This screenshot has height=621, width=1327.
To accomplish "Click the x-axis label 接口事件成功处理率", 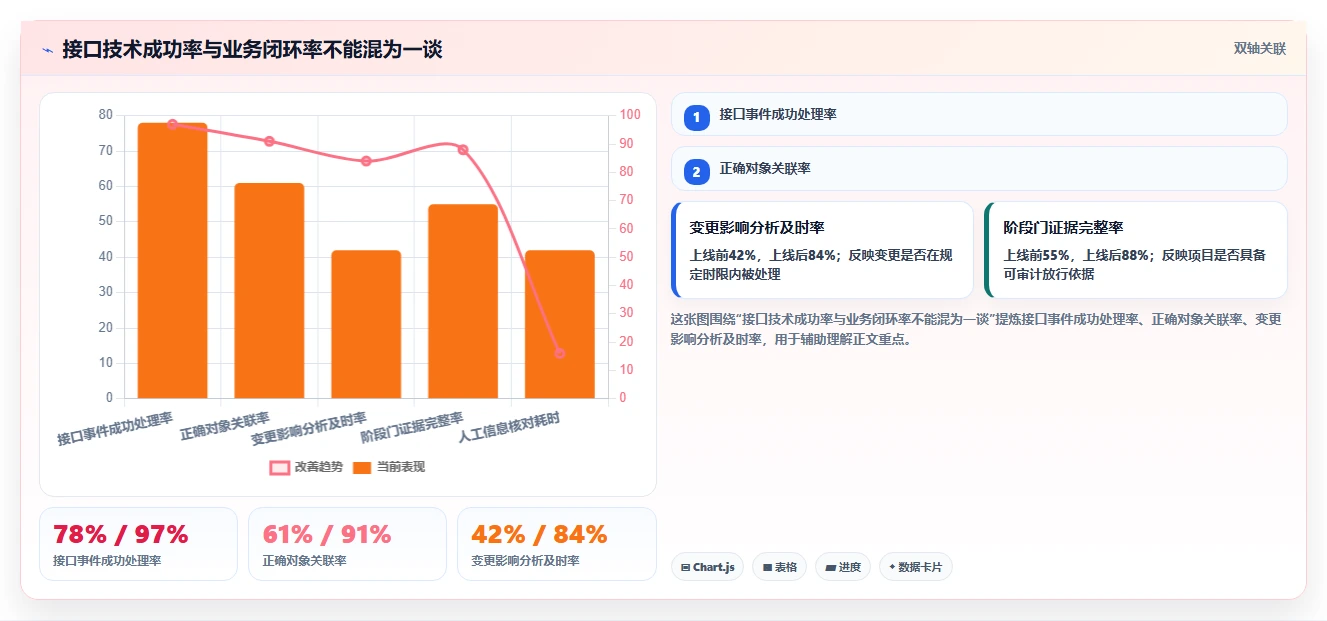I will 115,428.
